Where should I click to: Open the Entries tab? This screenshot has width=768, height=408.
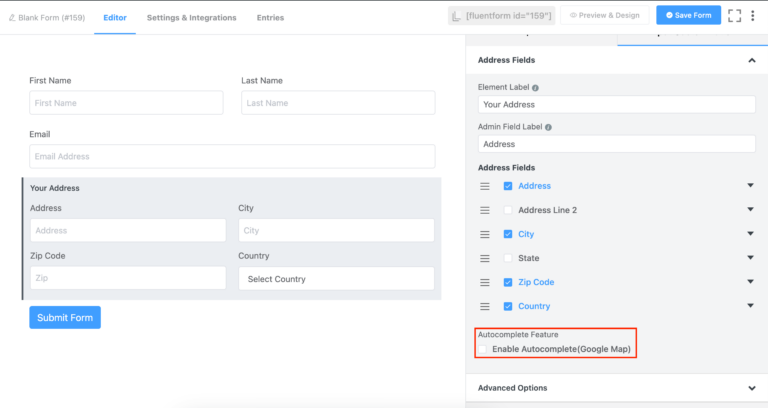click(x=270, y=17)
